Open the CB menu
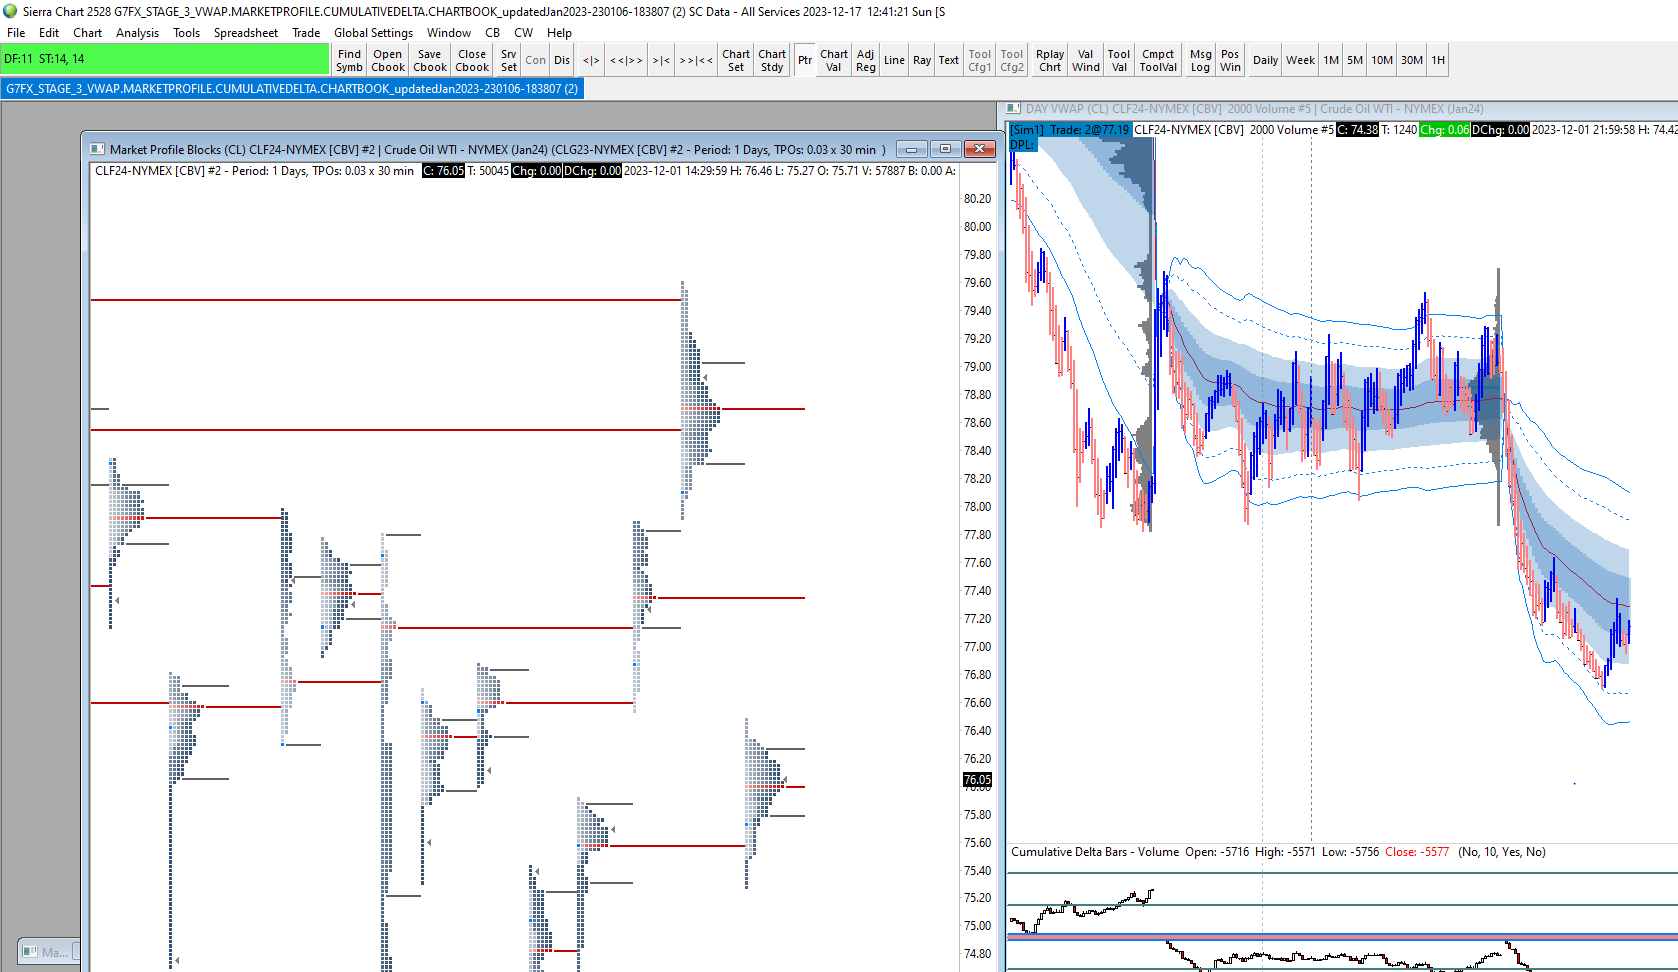Screen dimensions: 1678x972 tap(493, 33)
